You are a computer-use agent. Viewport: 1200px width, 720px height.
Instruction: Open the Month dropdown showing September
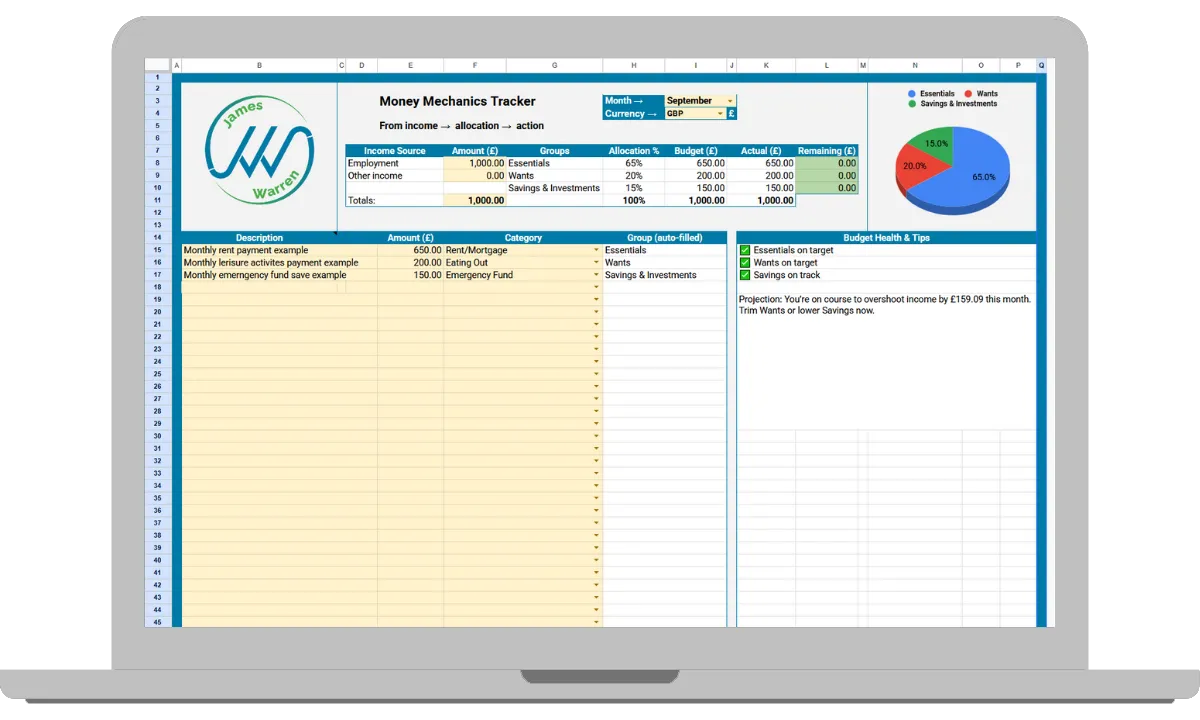700,100
